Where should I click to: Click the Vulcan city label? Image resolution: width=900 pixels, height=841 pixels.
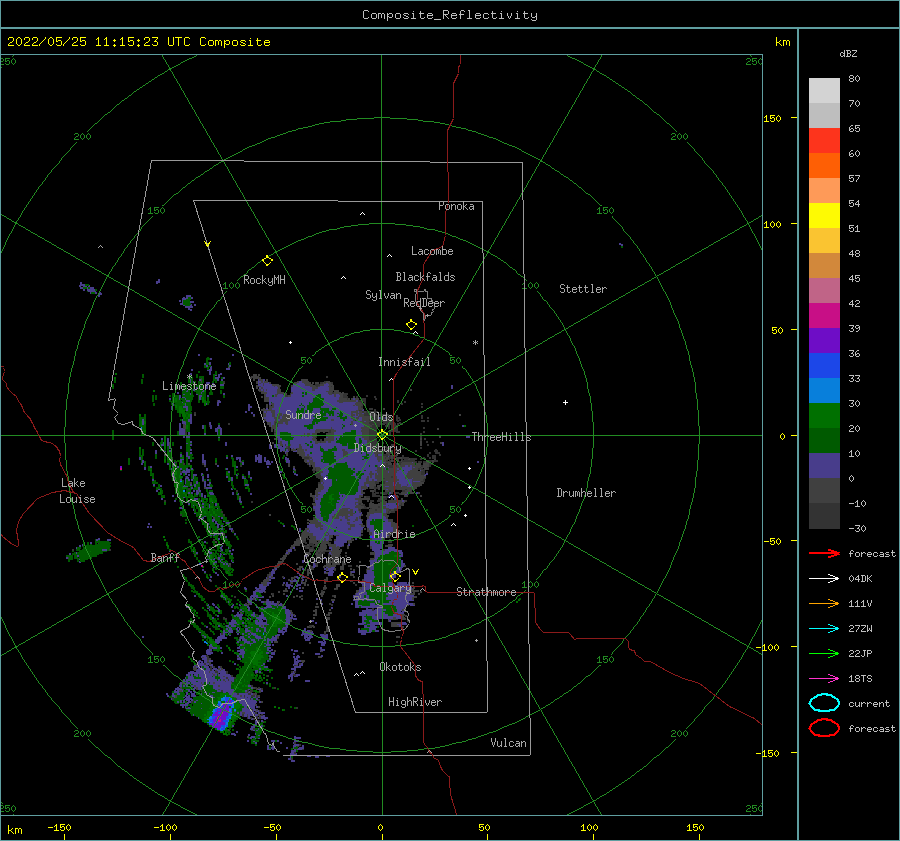click(x=508, y=743)
